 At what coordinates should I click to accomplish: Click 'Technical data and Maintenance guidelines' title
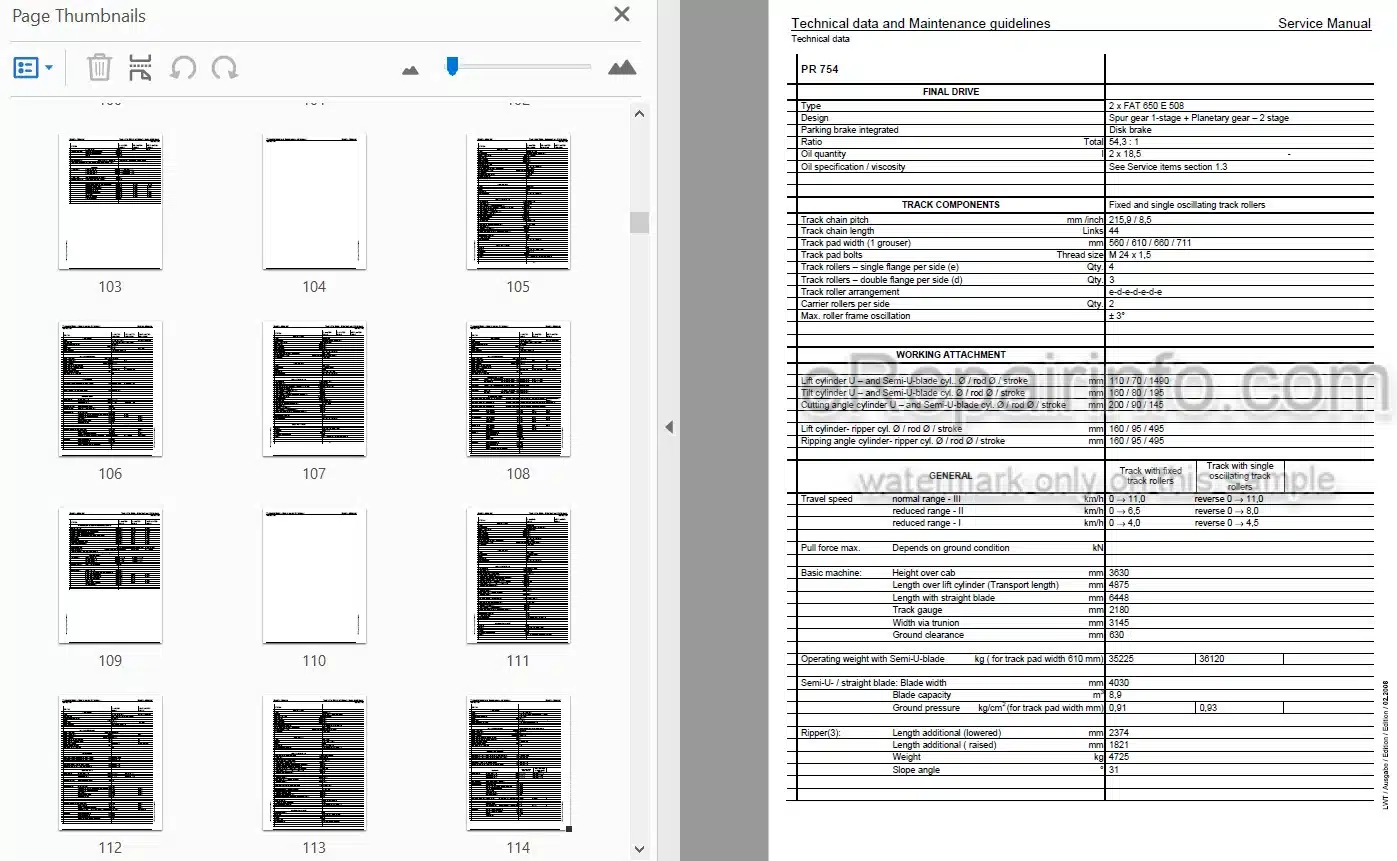921,23
